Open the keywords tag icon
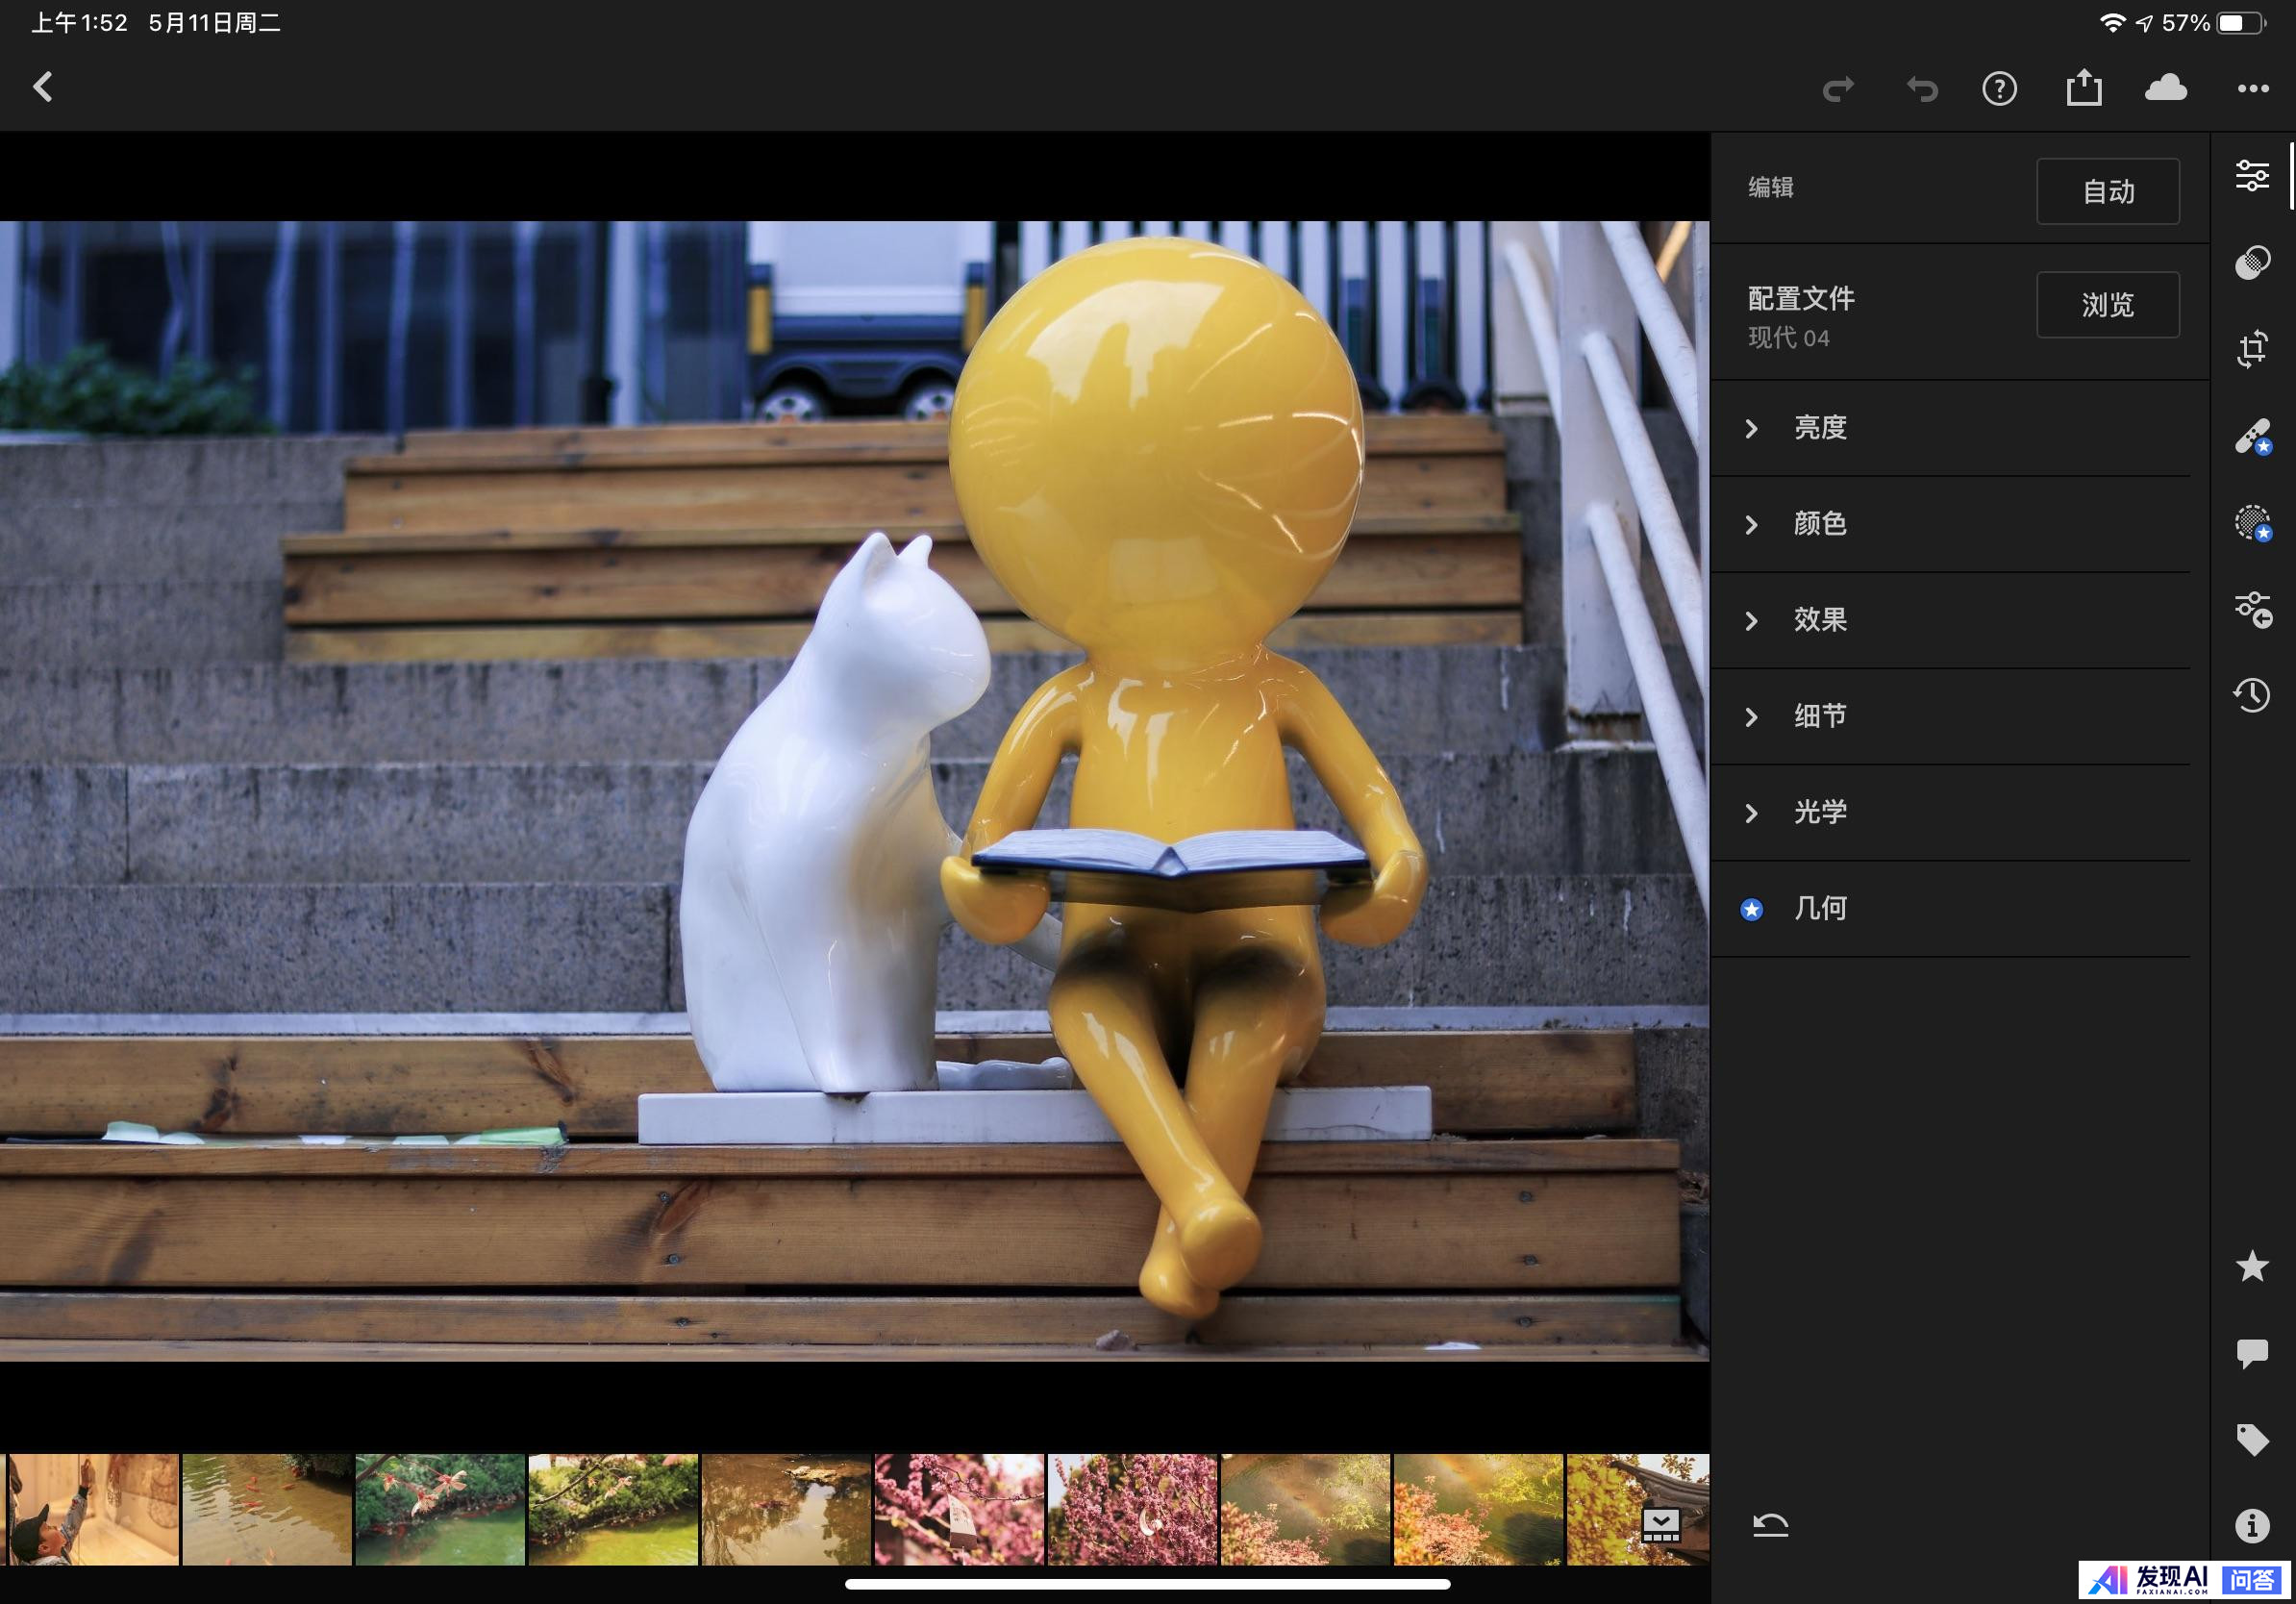The width and height of the screenshot is (2296, 1604). (x=2252, y=1439)
